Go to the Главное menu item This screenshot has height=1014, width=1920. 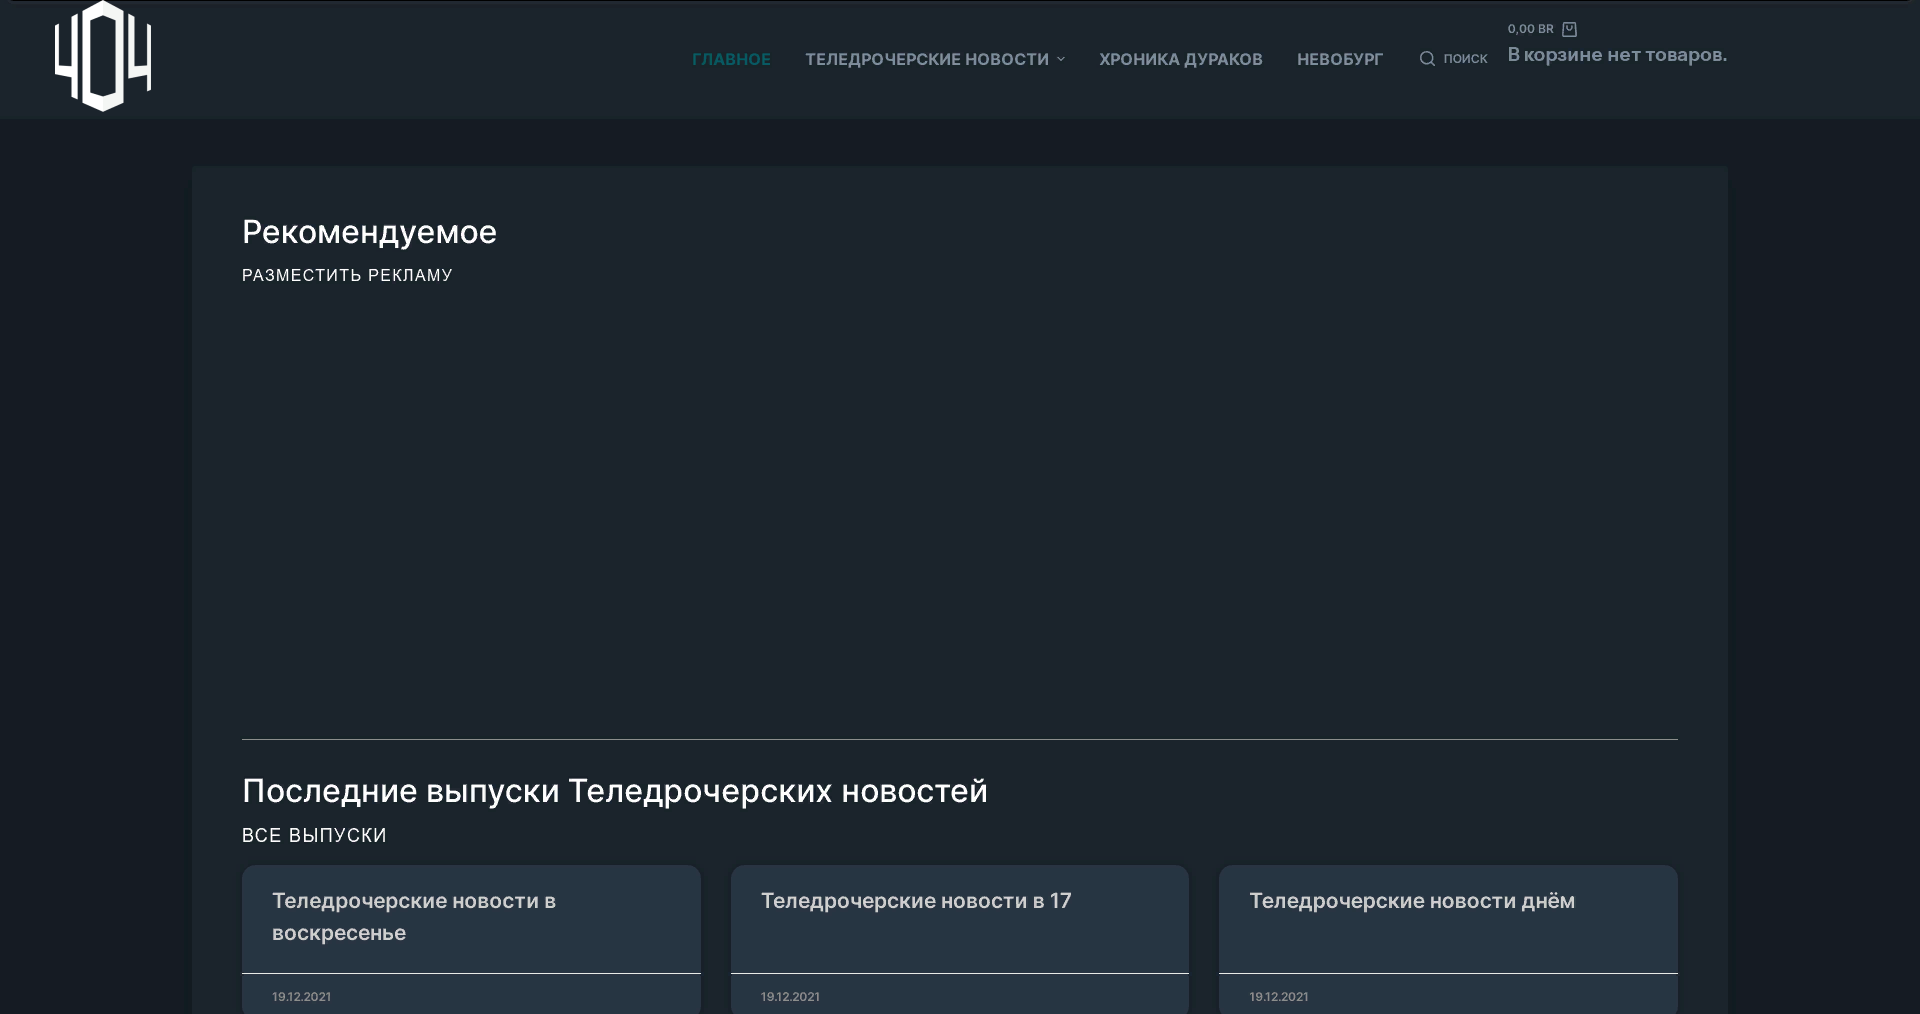click(731, 59)
